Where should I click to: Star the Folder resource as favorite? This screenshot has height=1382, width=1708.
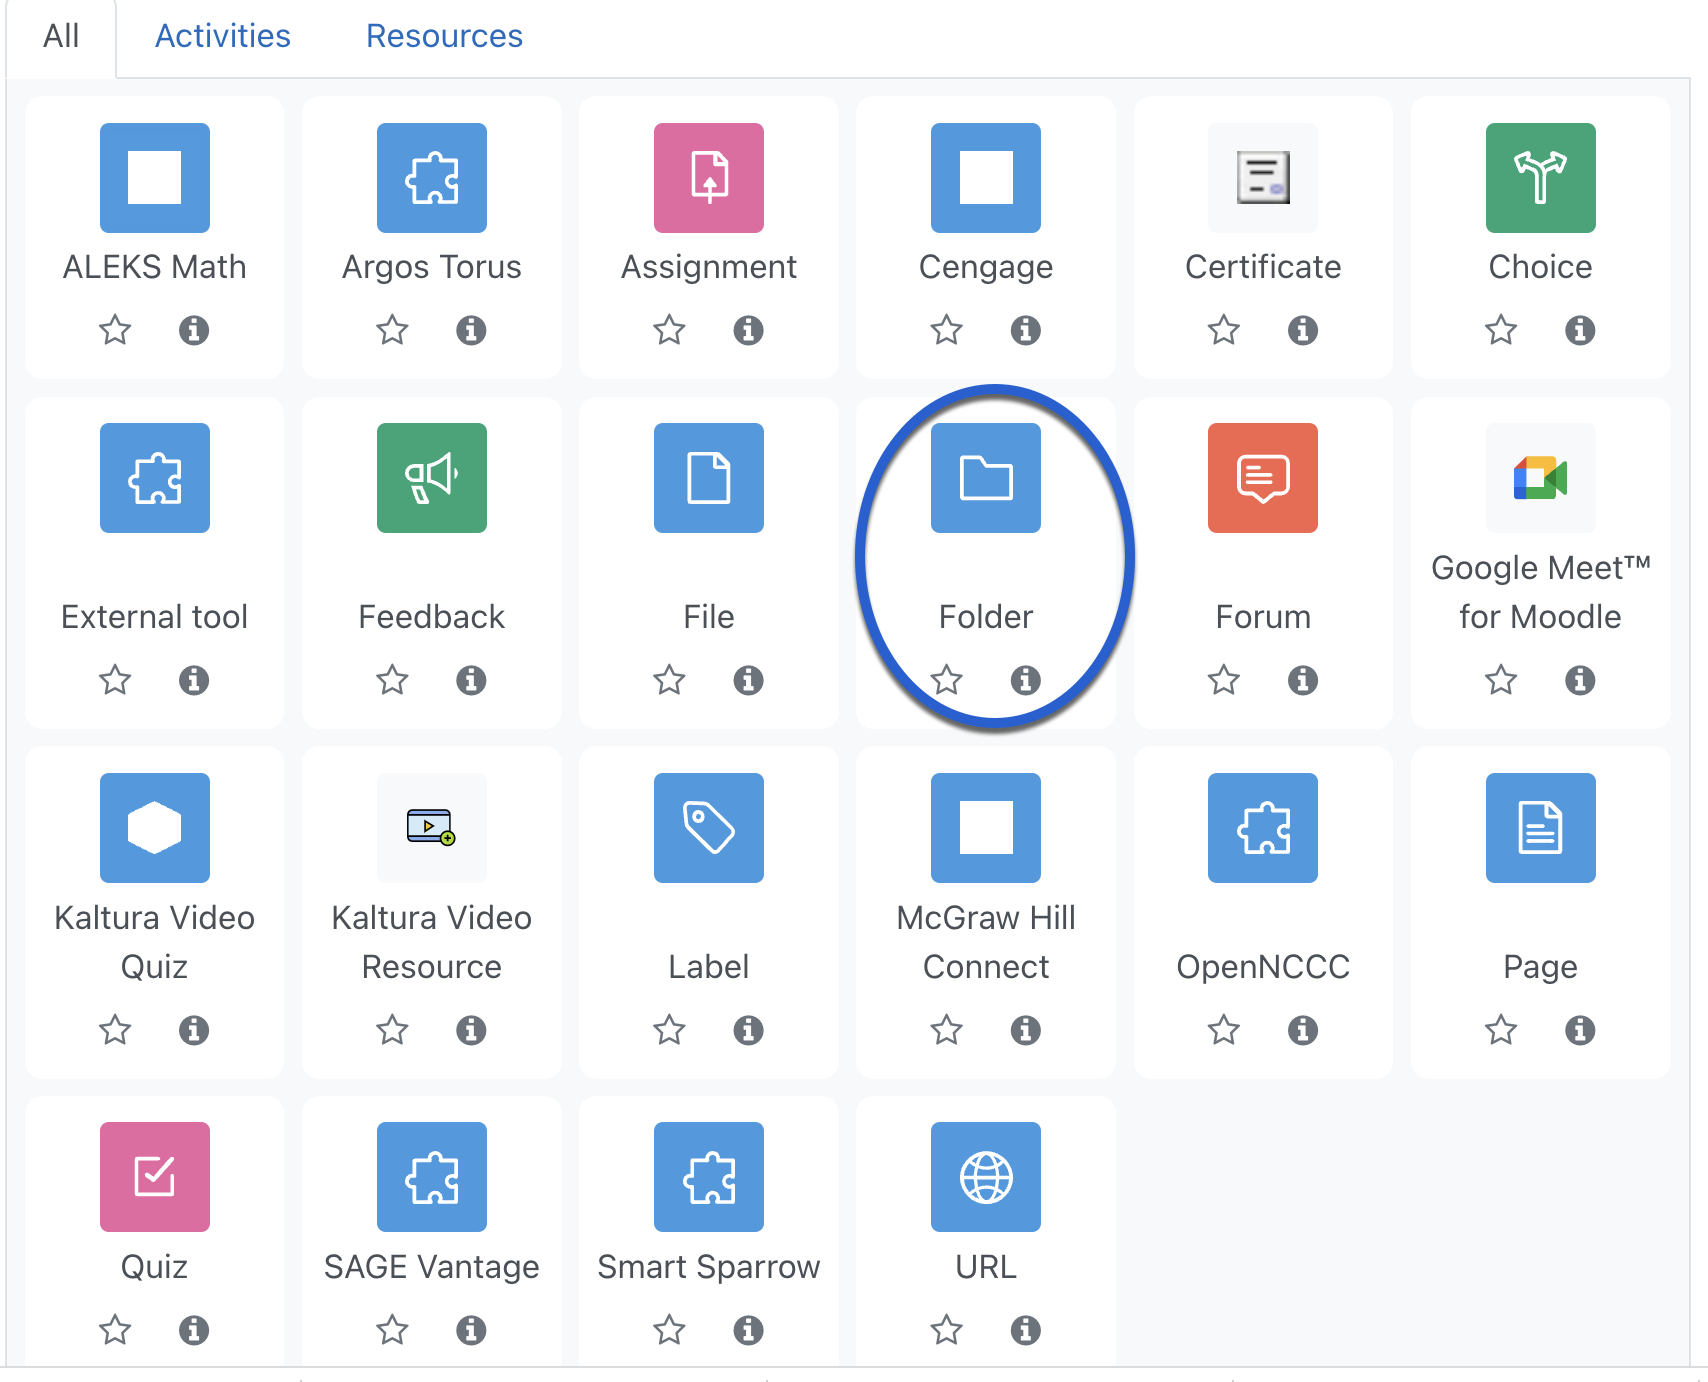946,680
